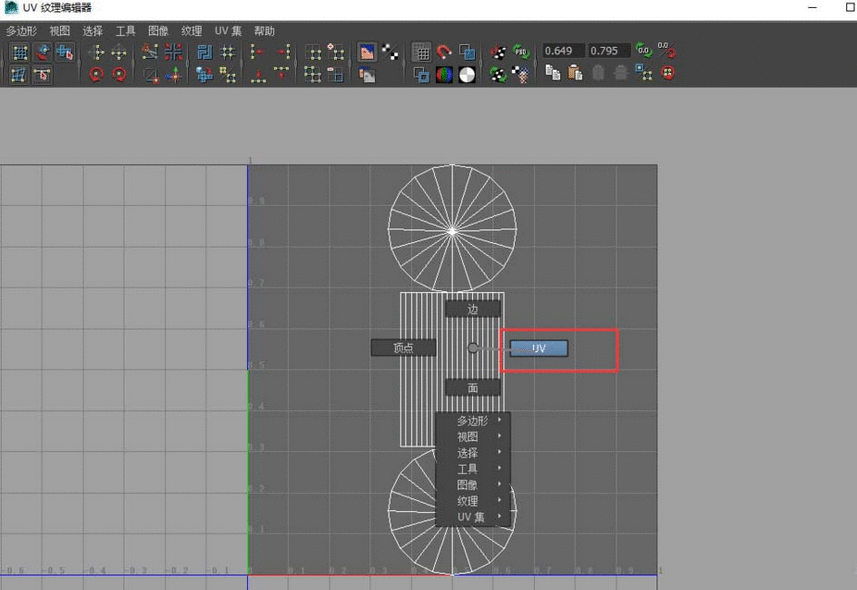The width and height of the screenshot is (857, 590).
Task: Choose UV in the marking menu
Action: click(x=539, y=348)
